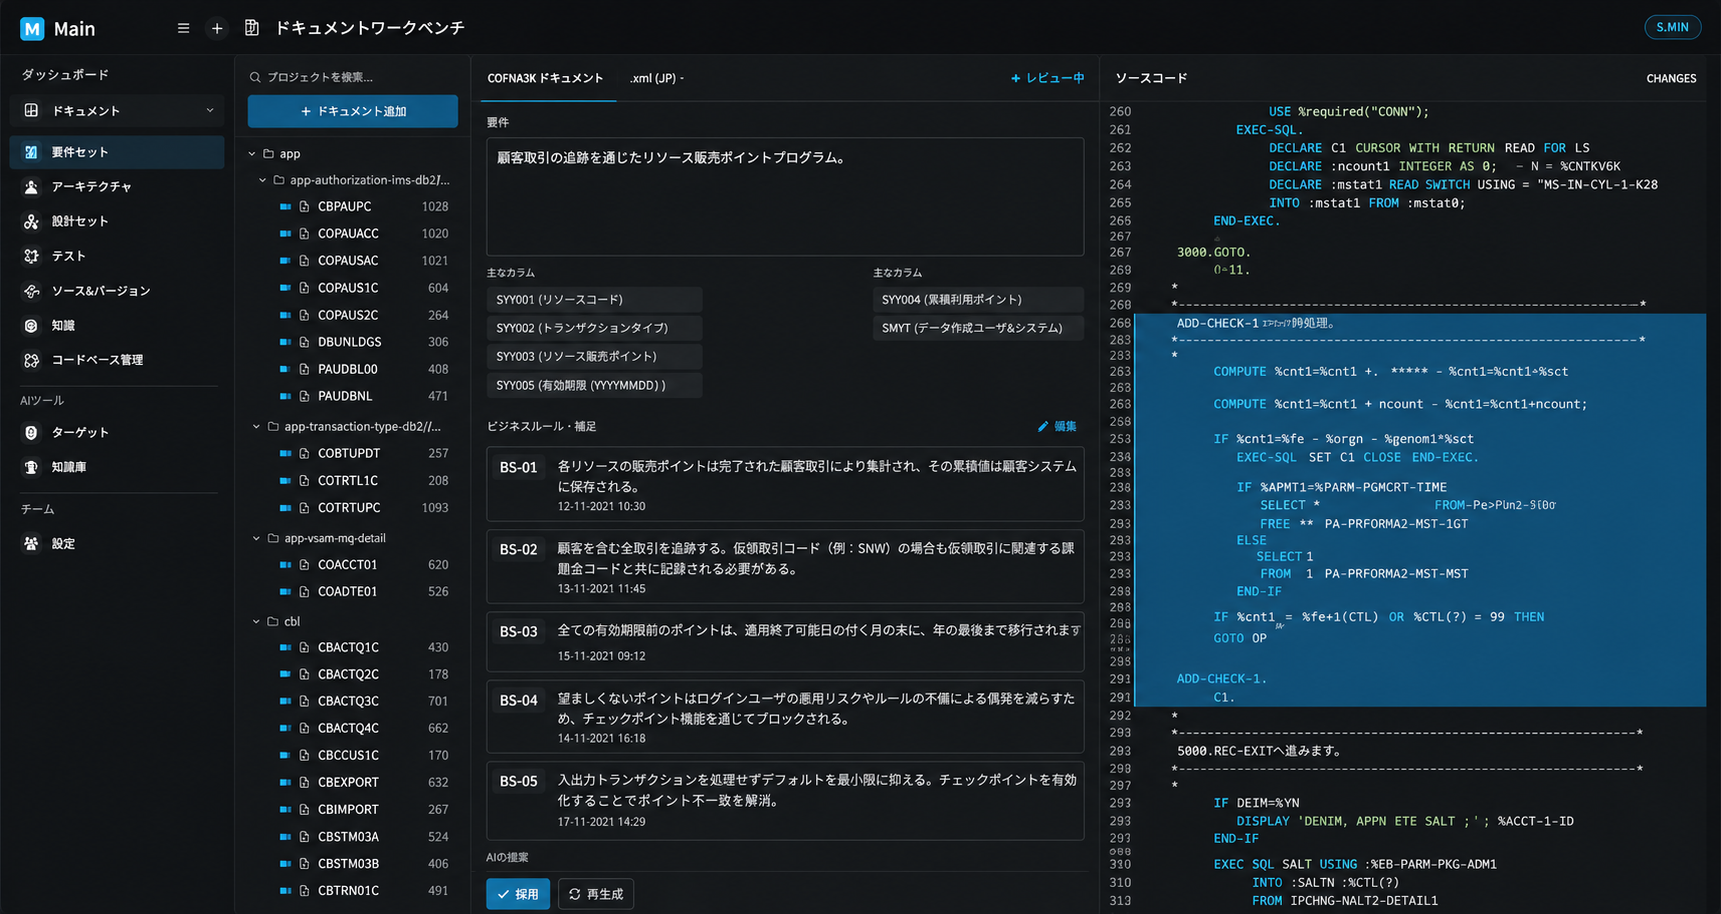The image size is (1721, 914).
Task: Collapse the app-transaction-type-db2 folder chevron
Action: click(256, 427)
